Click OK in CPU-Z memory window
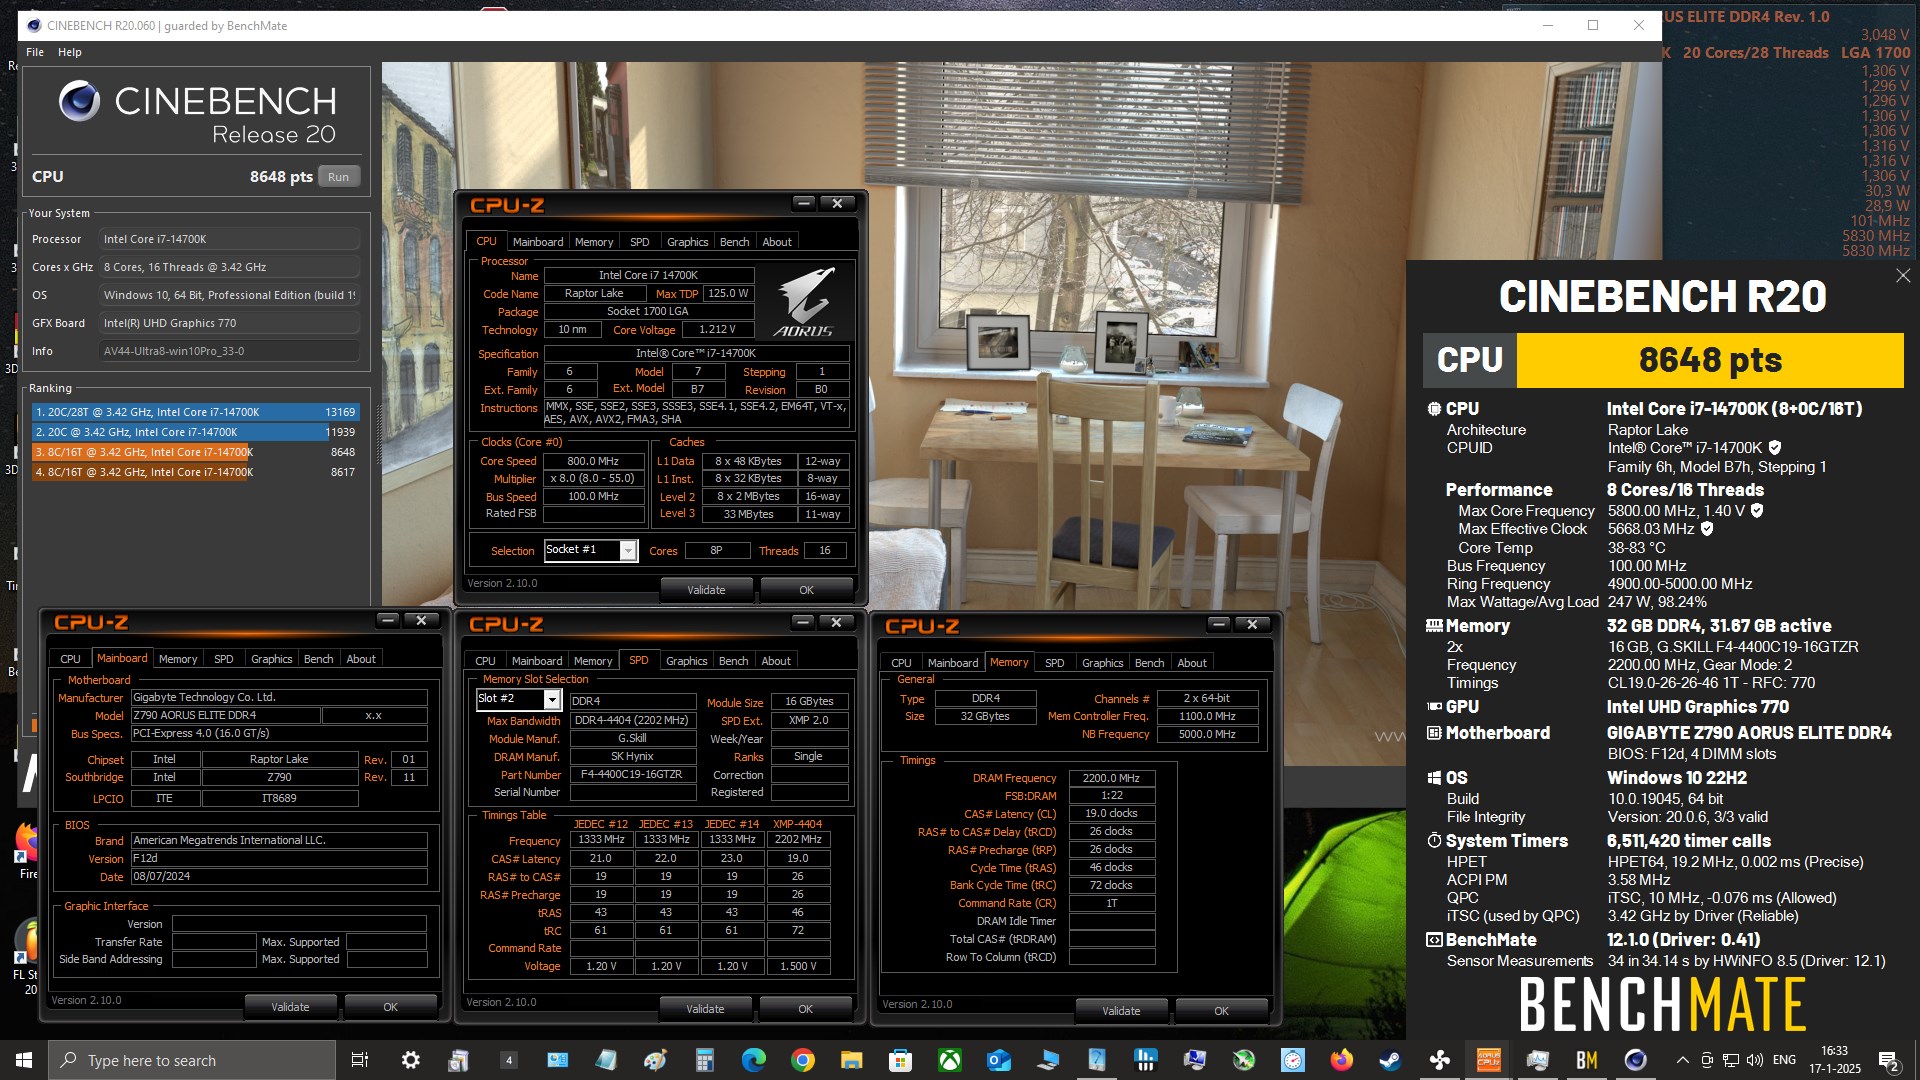The image size is (1920, 1080). click(1221, 1011)
